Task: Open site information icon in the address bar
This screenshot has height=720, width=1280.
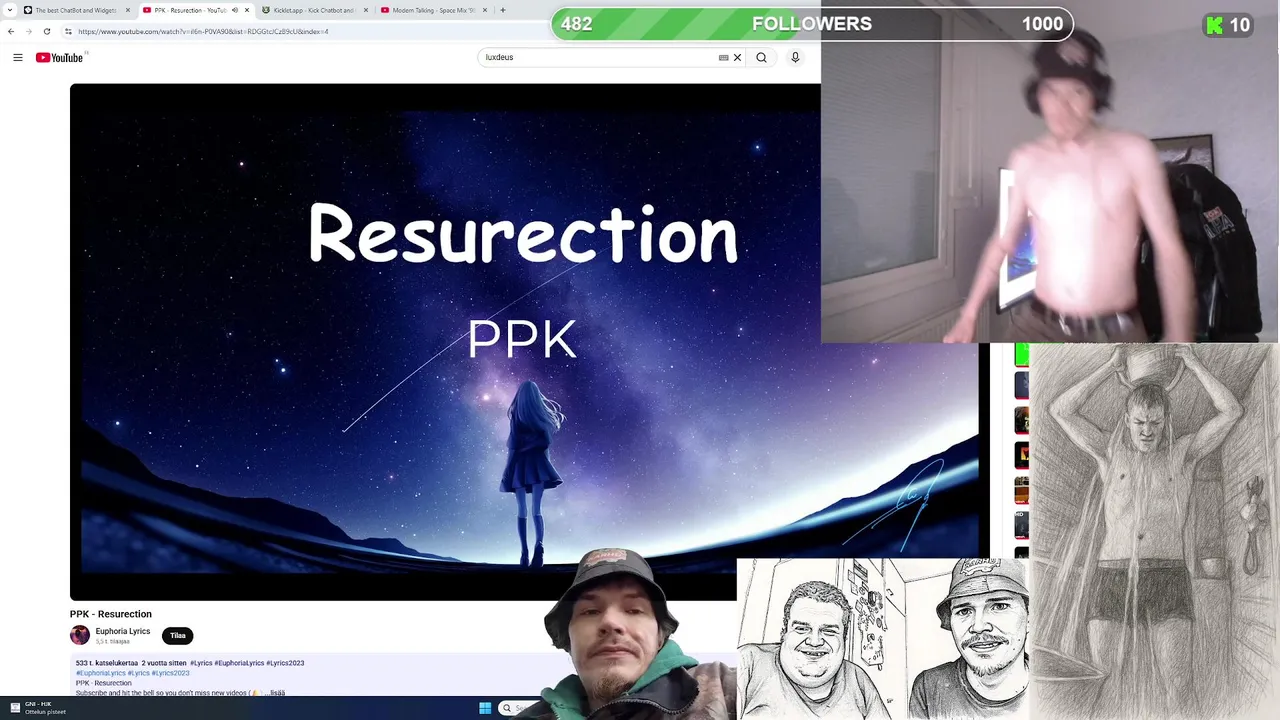Action: 69,31
